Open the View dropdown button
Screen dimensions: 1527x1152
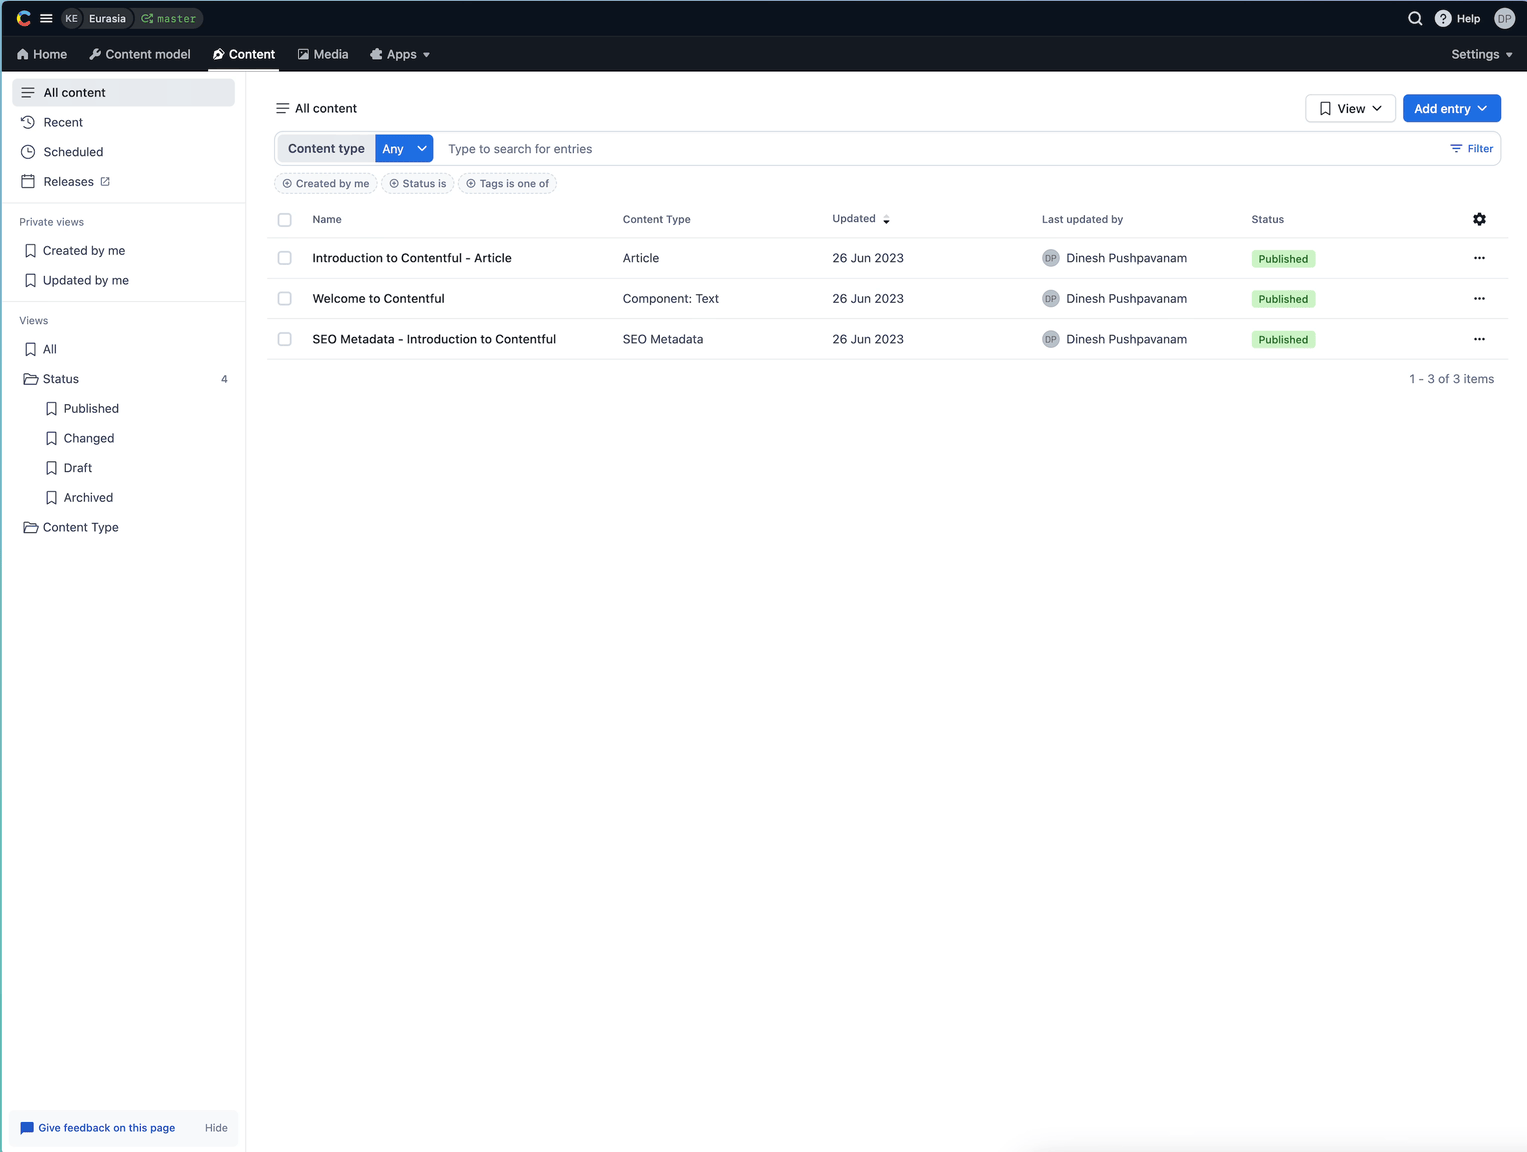pyautogui.click(x=1350, y=109)
